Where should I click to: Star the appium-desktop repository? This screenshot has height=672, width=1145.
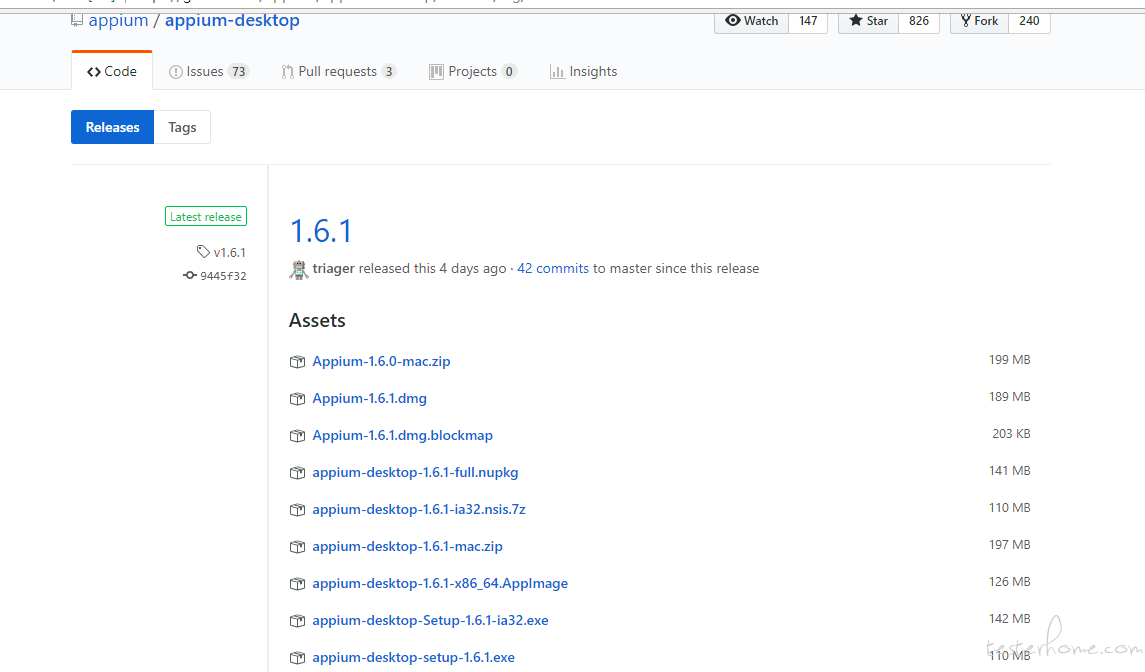pyautogui.click(x=868, y=21)
